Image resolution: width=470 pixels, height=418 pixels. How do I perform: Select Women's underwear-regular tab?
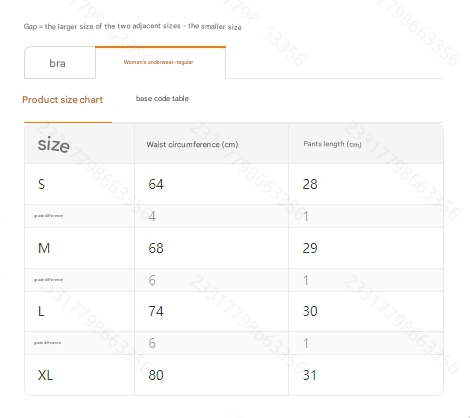(x=160, y=62)
